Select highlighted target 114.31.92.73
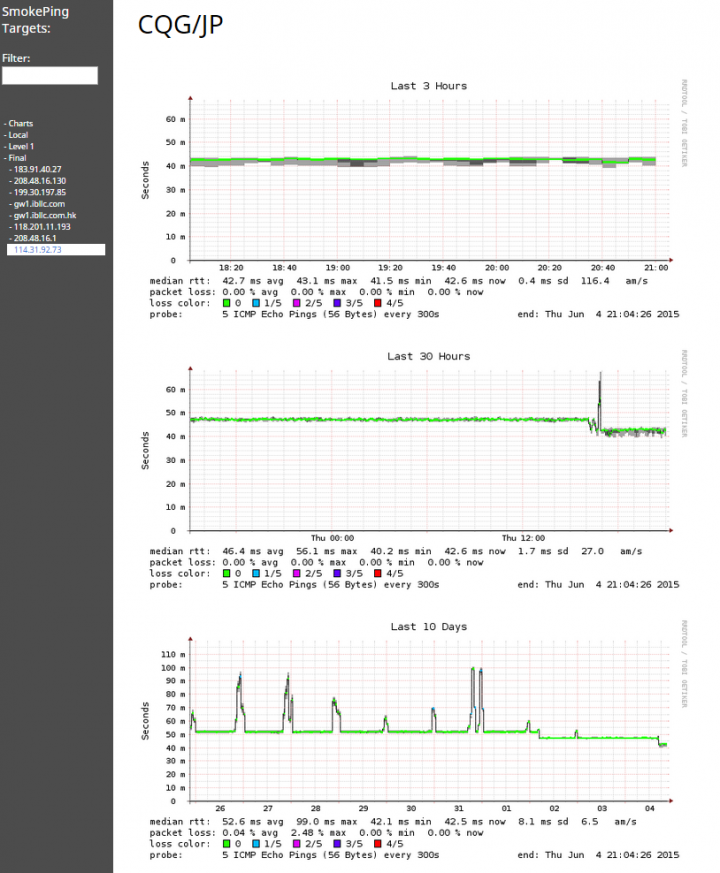Viewport: 720px width, 873px height. [x=56, y=250]
